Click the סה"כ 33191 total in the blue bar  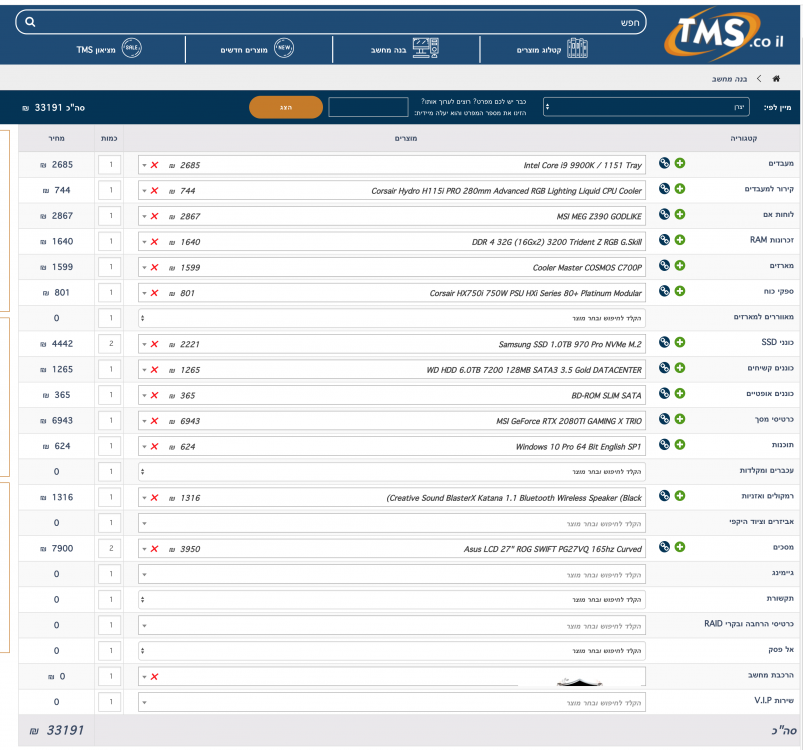(54, 108)
